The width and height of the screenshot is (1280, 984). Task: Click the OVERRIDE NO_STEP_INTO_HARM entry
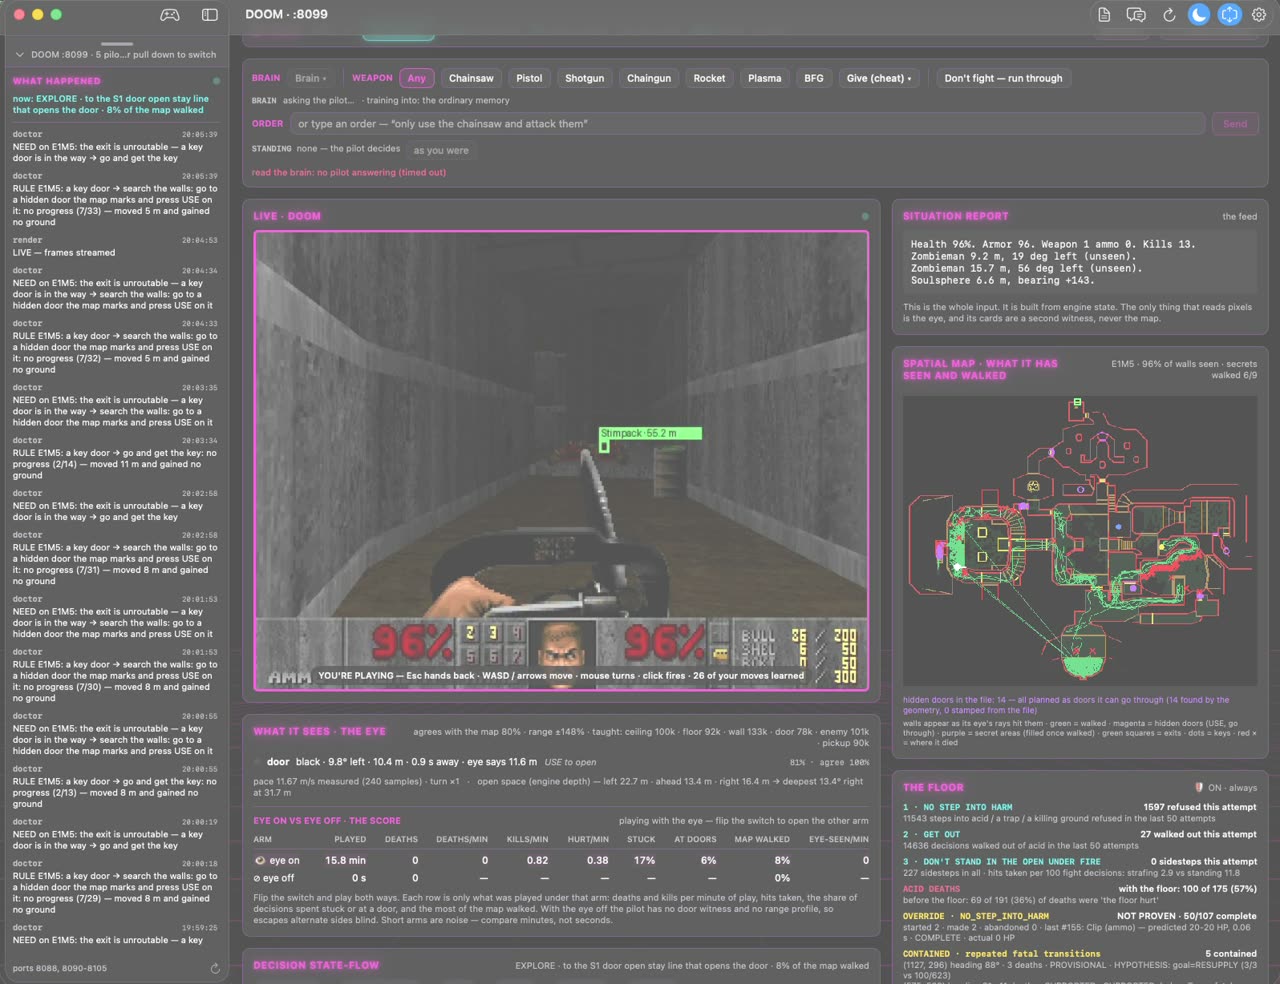point(1079,926)
